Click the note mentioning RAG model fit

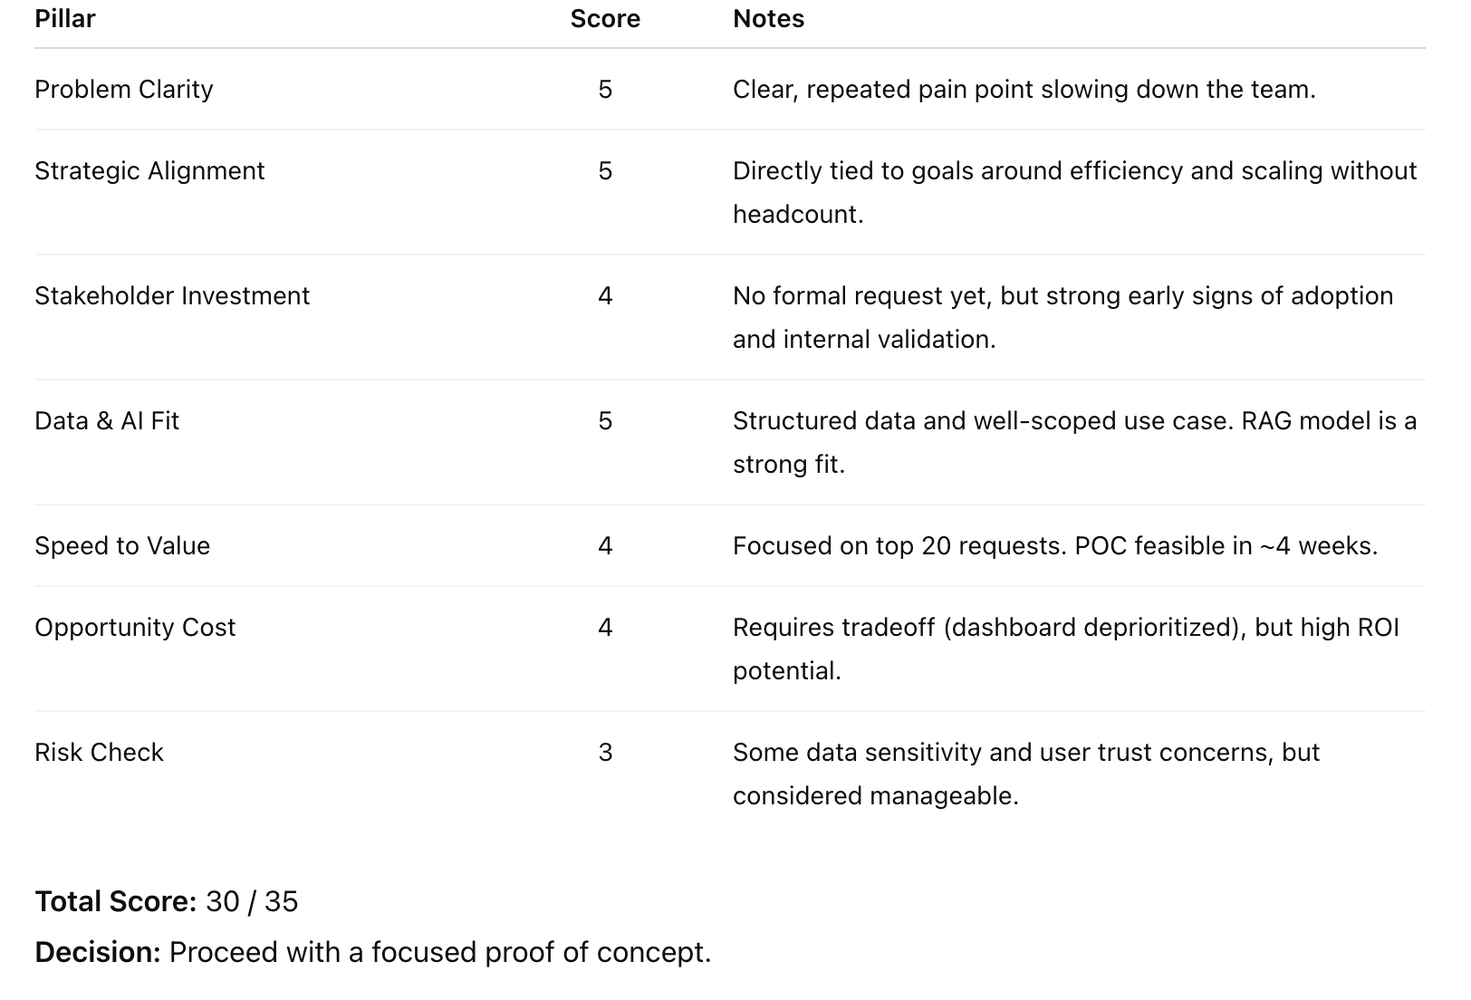click(x=1075, y=442)
